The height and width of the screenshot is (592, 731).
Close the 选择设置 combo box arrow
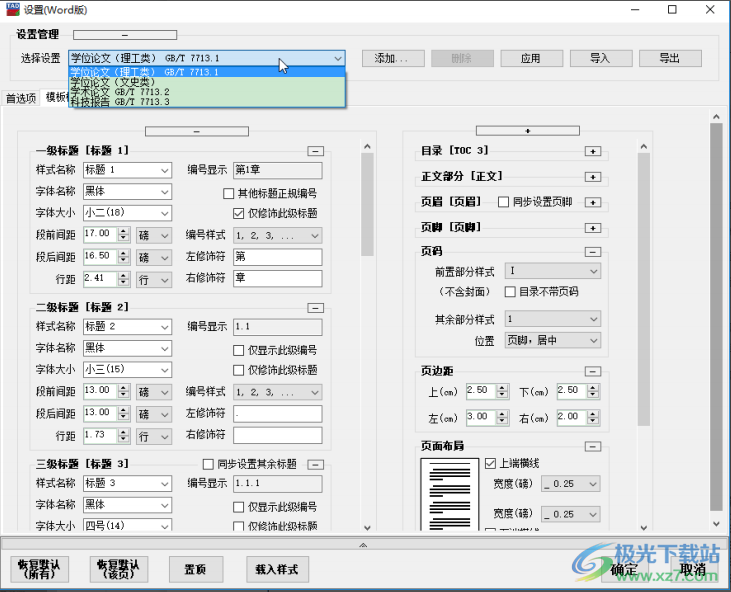[x=338, y=58]
